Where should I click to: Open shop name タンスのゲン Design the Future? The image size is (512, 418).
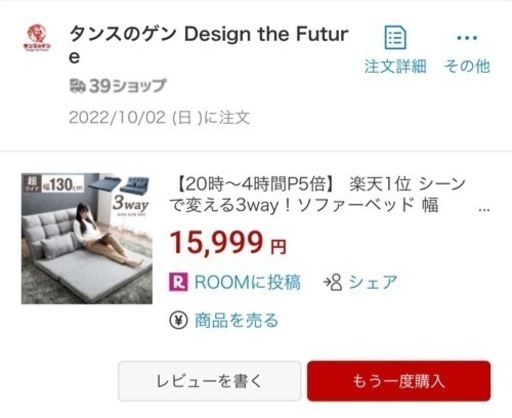209,45
